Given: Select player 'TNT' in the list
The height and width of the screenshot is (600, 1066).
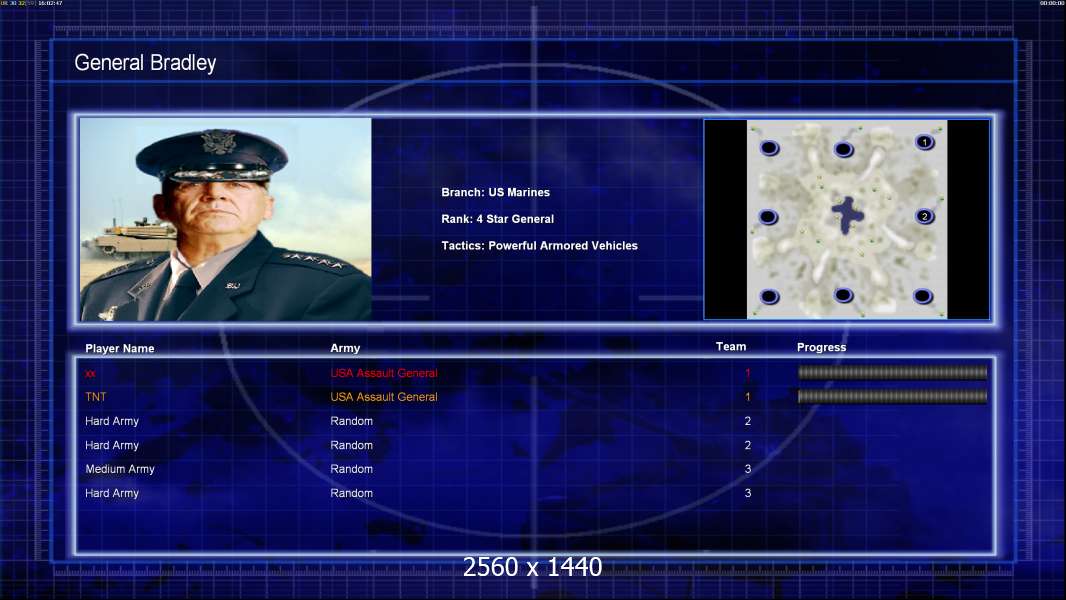Looking at the screenshot, I should (96, 397).
